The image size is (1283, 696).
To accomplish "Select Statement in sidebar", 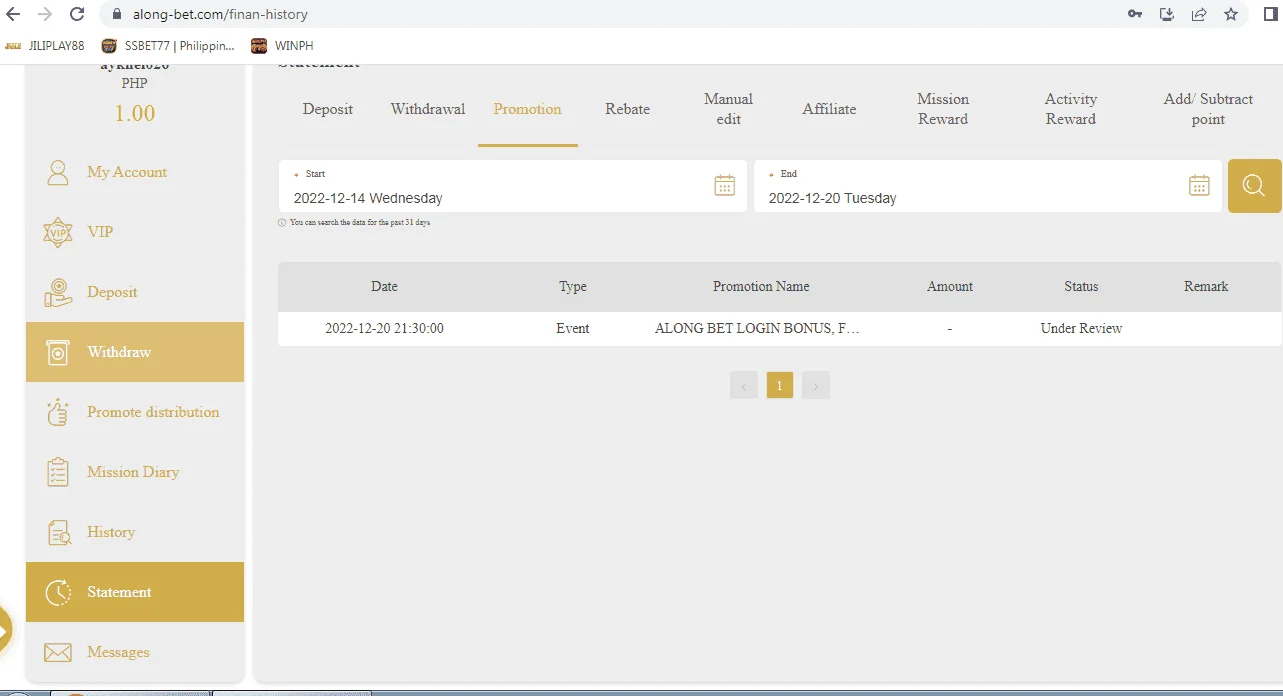I will click(135, 592).
